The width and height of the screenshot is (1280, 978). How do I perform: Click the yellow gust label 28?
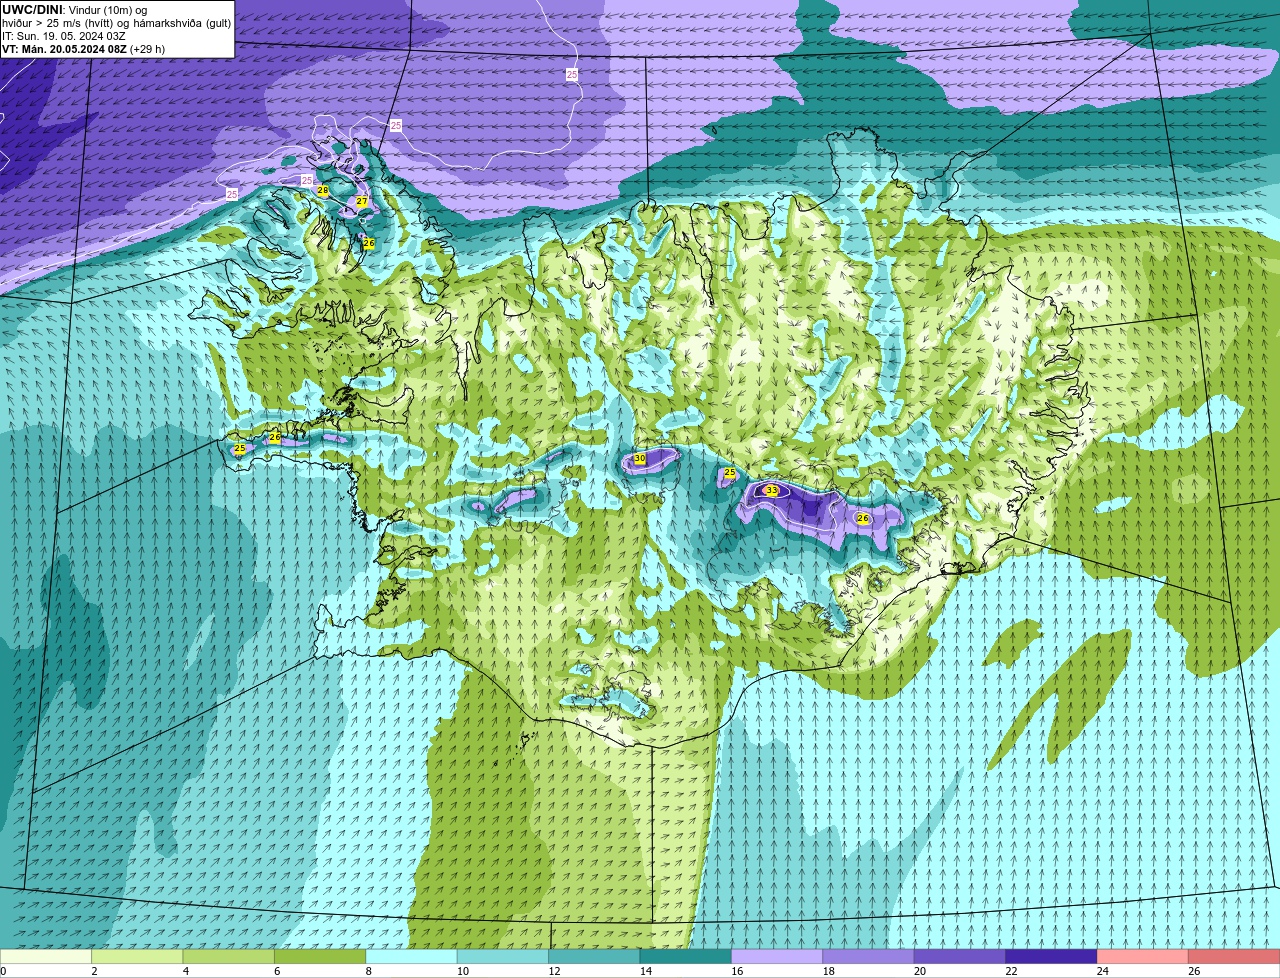(x=323, y=190)
